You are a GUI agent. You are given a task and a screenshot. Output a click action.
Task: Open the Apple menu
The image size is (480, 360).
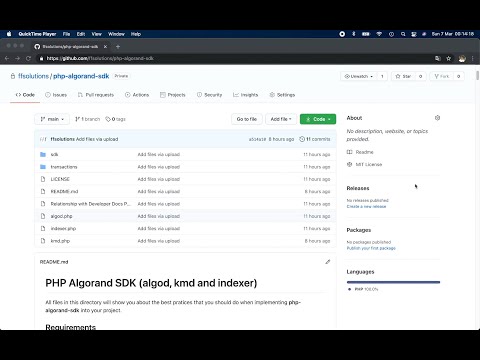9,34
